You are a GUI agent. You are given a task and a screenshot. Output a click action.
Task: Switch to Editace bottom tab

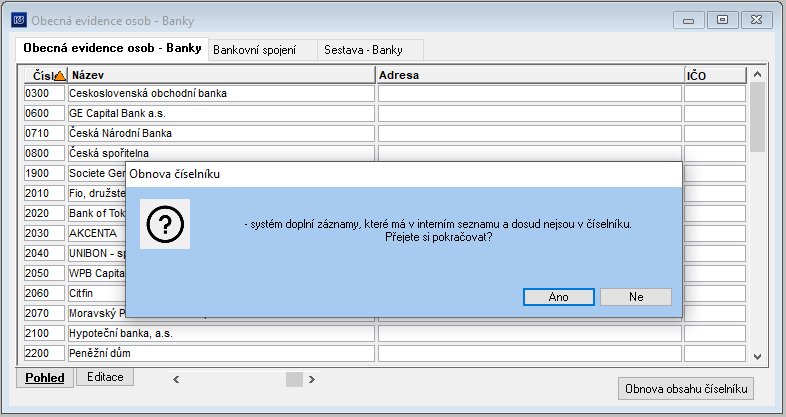[x=105, y=377]
